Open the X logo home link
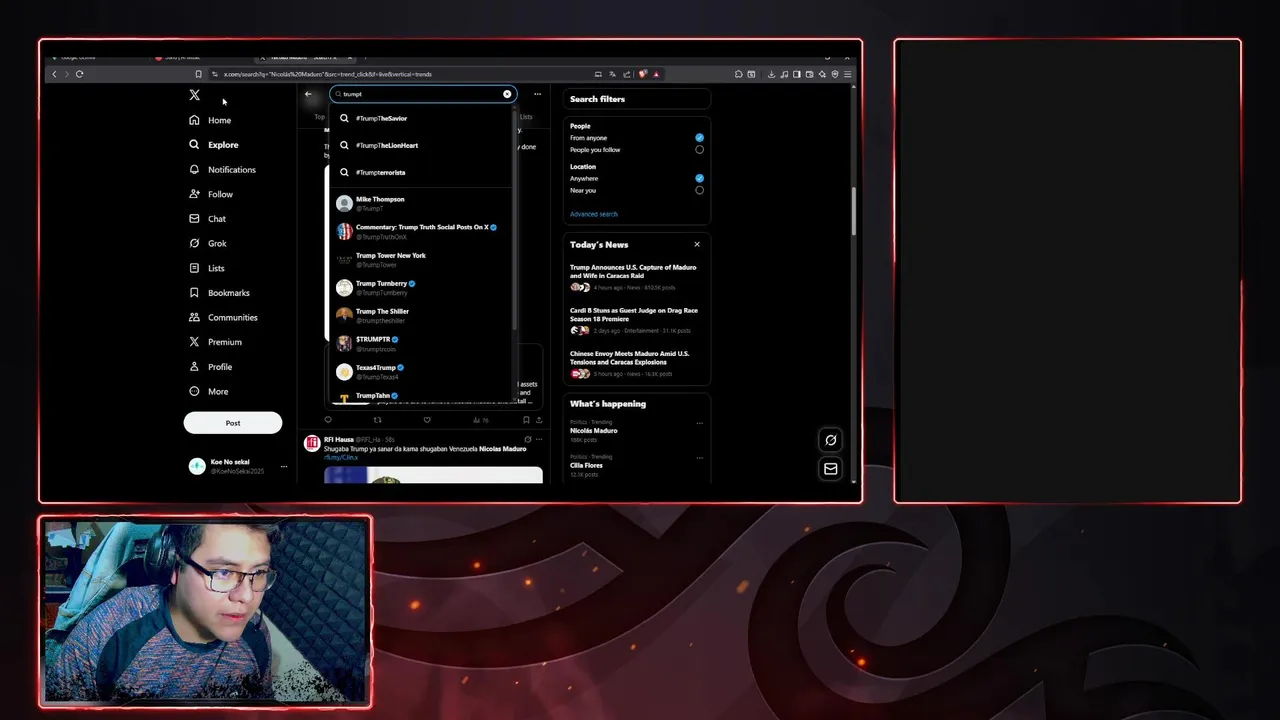The width and height of the screenshot is (1280, 720). (x=194, y=95)
